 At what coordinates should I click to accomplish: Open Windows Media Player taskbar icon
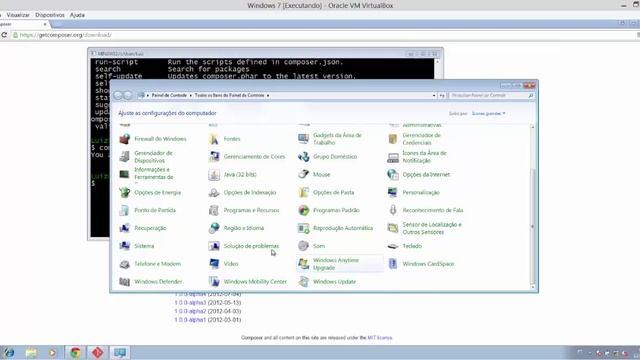(x=53, y=353)
